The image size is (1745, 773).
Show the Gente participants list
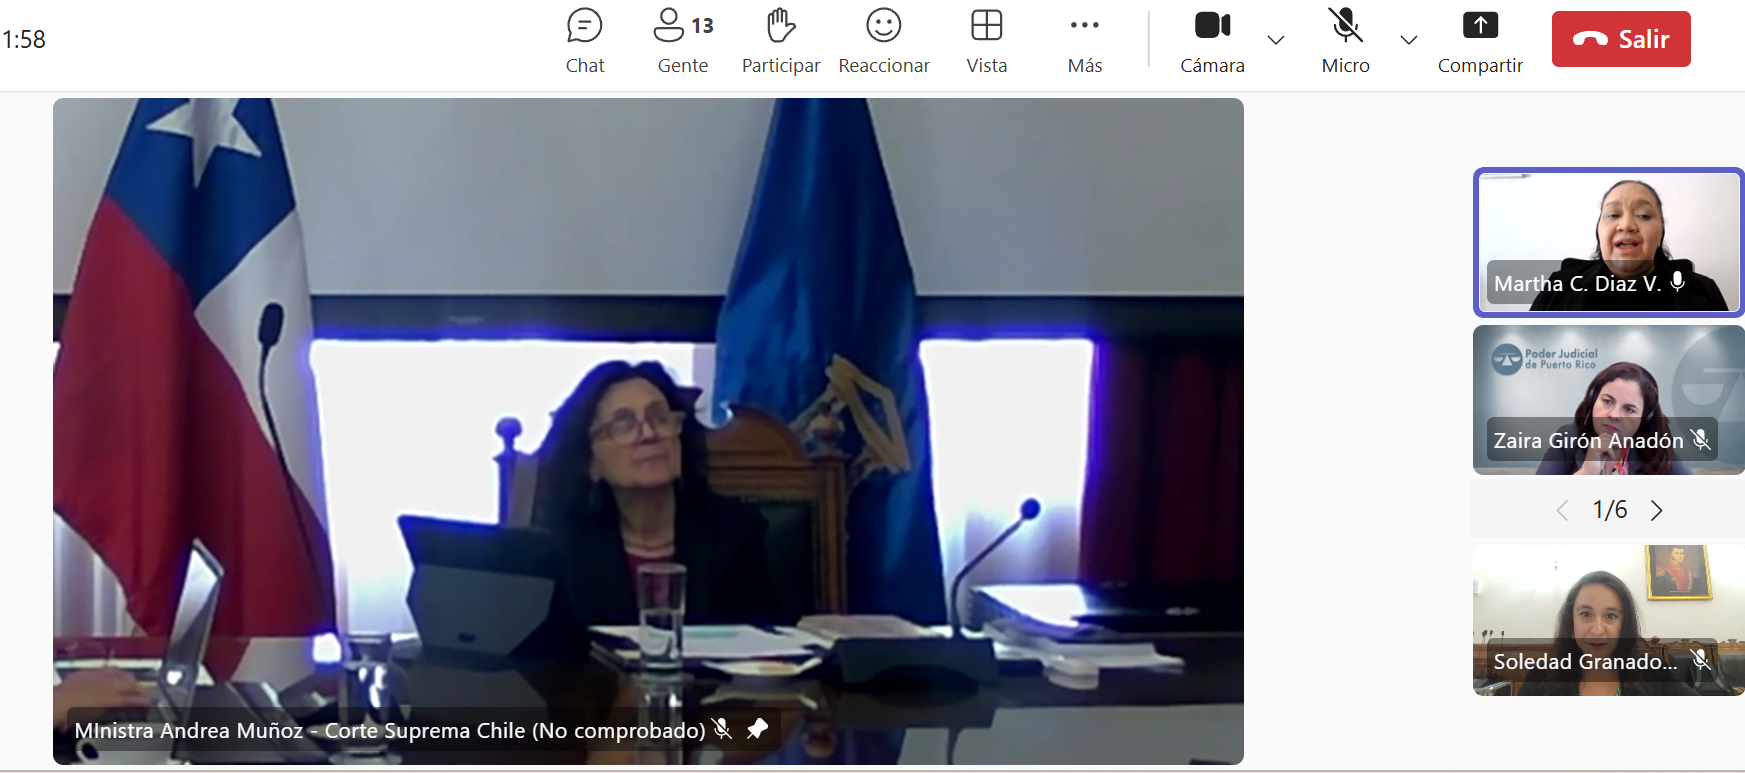683,41
